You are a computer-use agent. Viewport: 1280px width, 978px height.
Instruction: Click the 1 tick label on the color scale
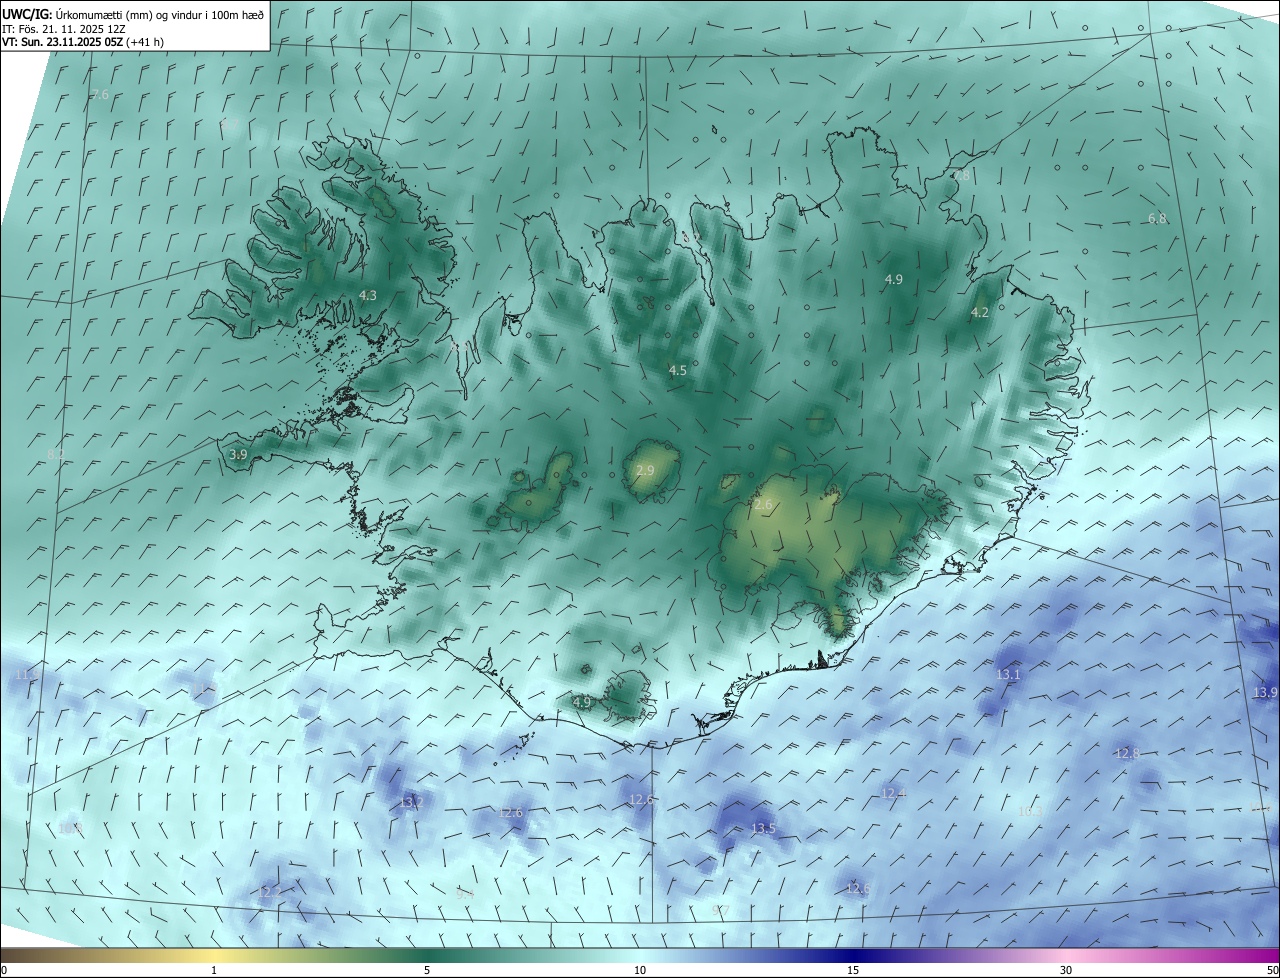[x=214, y=970]
